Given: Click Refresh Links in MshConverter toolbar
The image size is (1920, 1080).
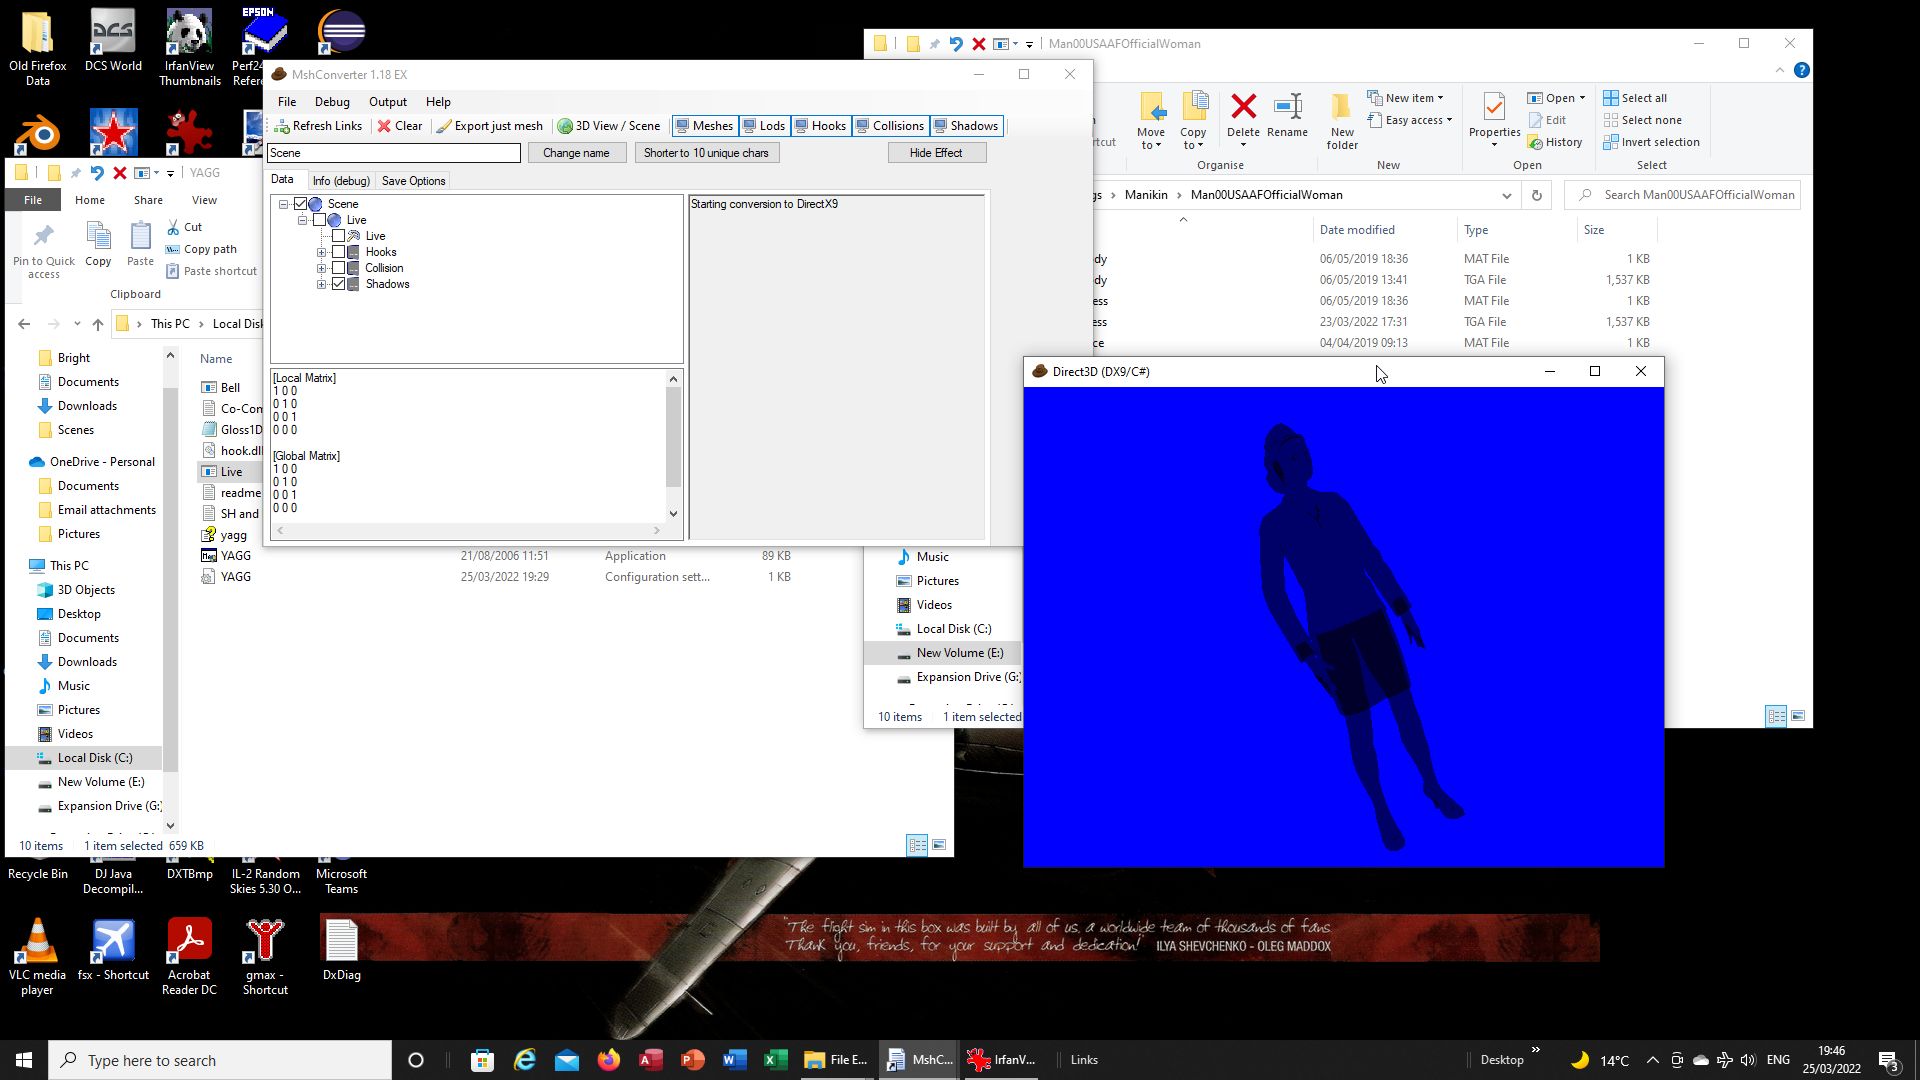Looking at the screenshot, I should (318, 126).
